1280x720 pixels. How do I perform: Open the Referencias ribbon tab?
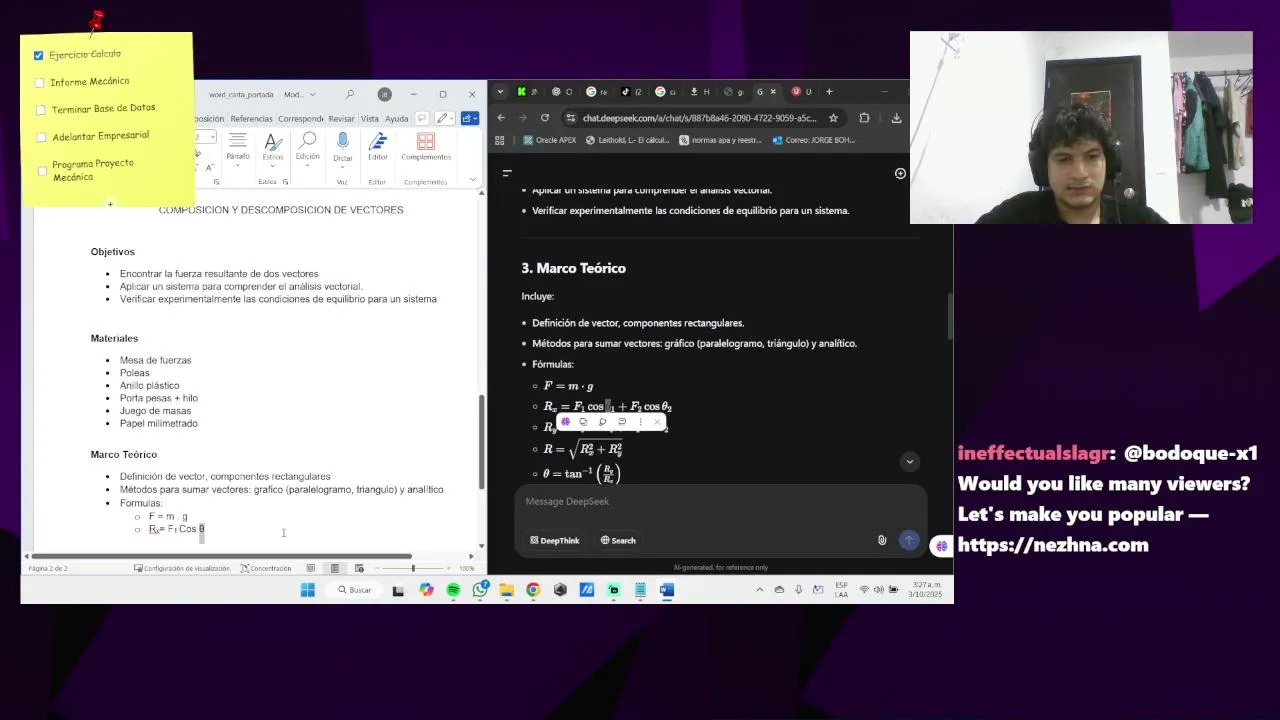click(251, 119)
